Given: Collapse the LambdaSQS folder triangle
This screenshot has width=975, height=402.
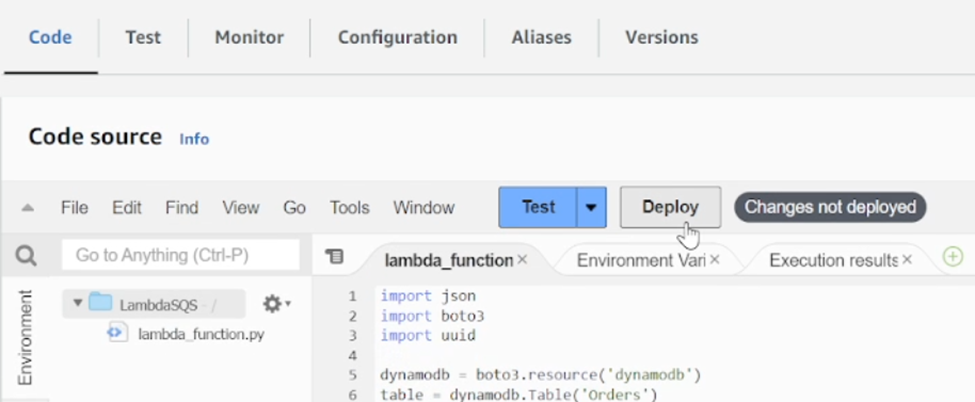Looking at the screenshot, I should [x=78, y=303].
